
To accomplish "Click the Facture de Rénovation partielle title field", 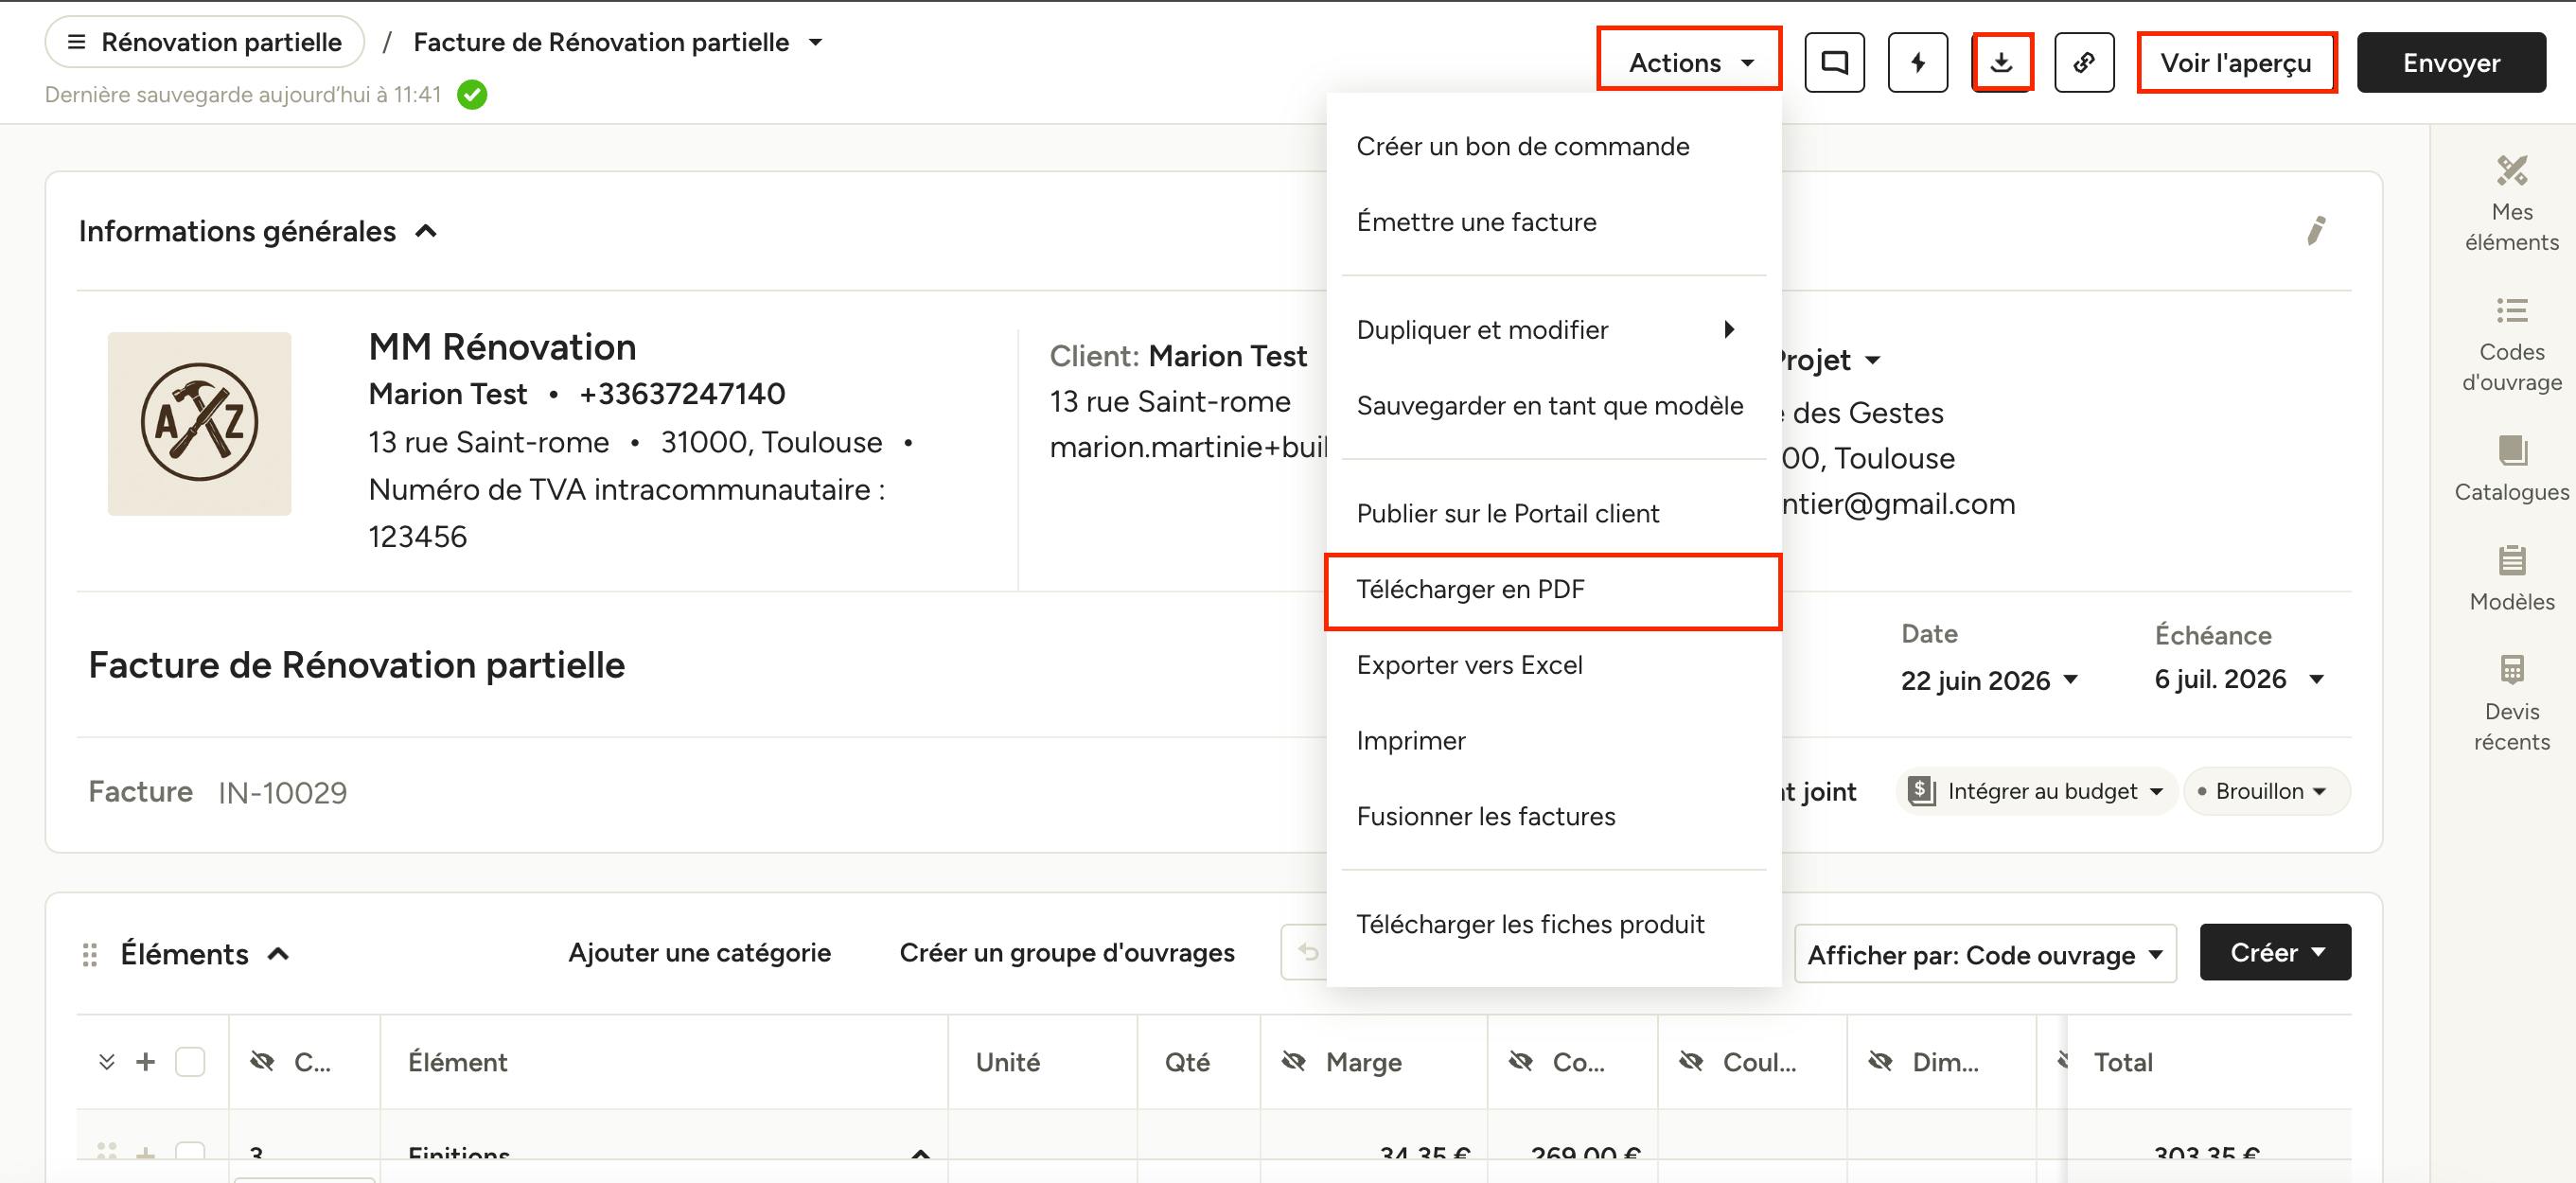I will pos(356,665).
